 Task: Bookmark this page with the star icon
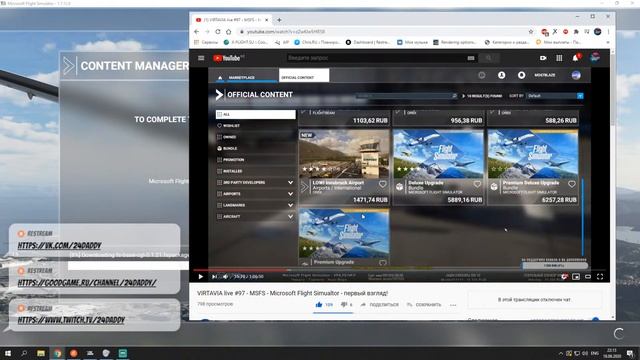coord(531,31)
